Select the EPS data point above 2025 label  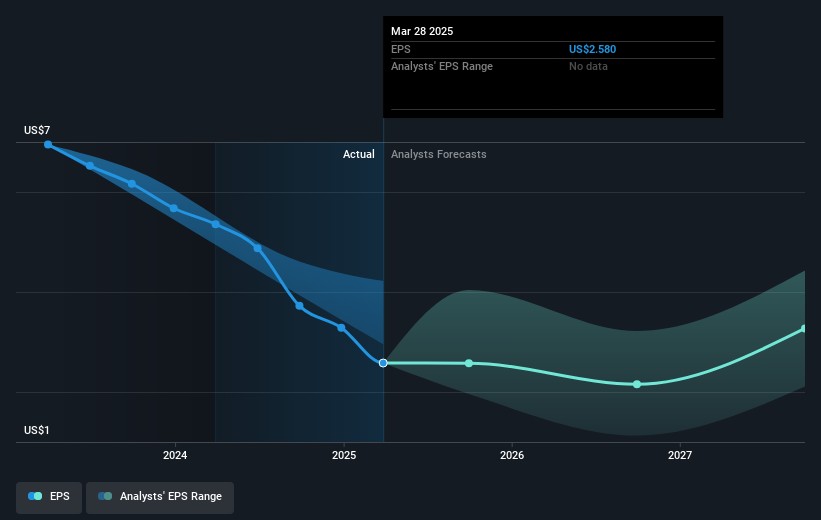click(342, 327)
